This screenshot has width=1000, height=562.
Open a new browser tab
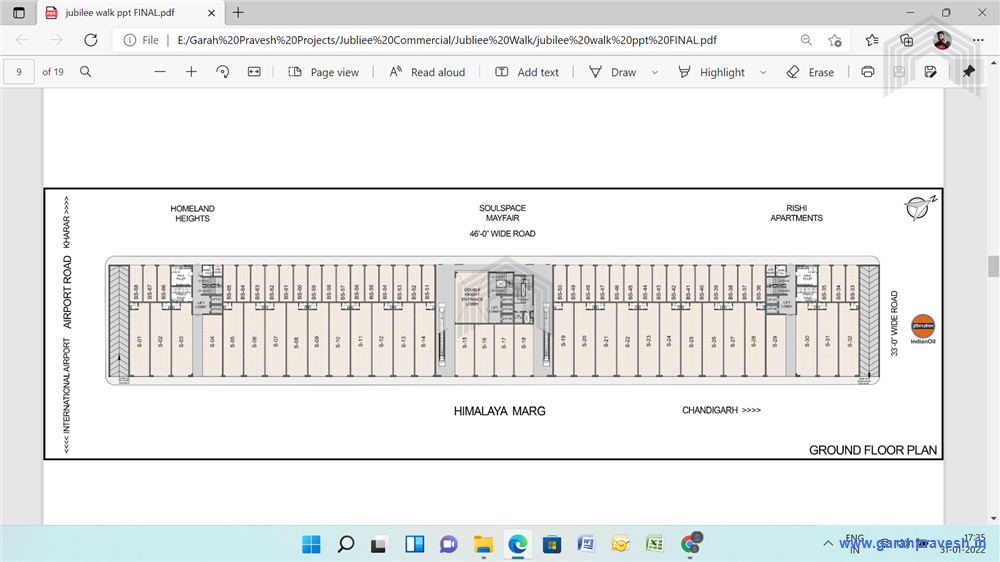click(x=238, y=13)
